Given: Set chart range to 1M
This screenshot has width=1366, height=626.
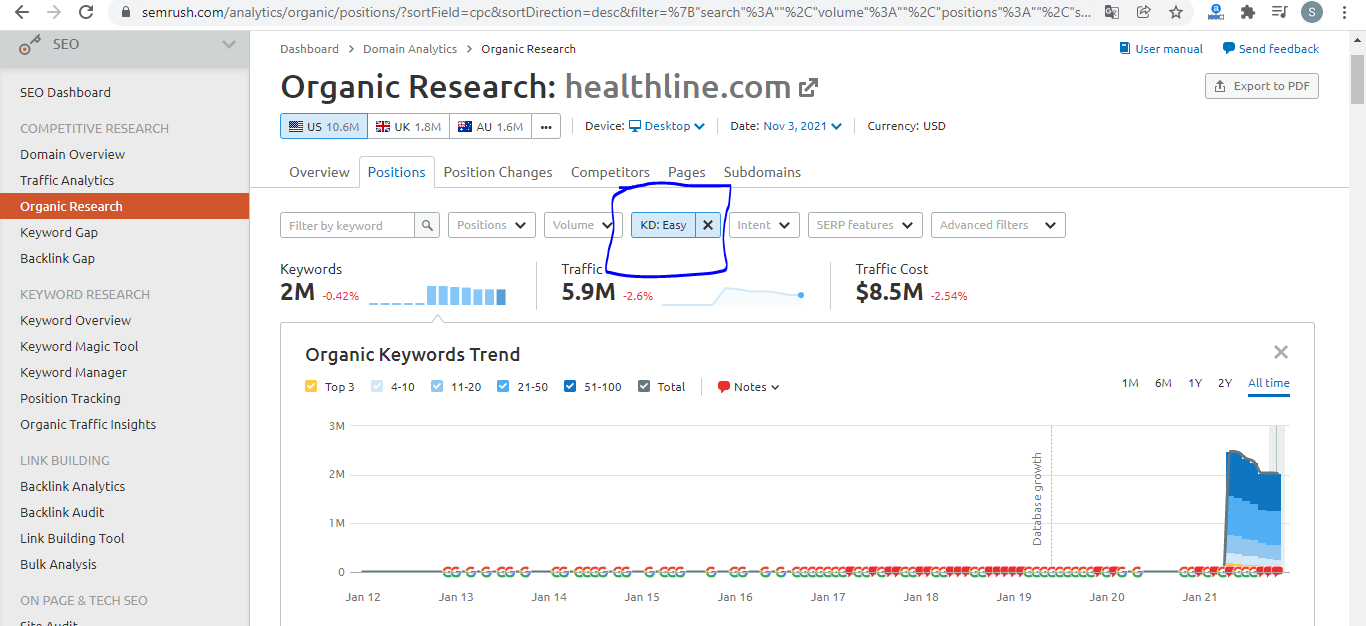Looking at the screenshot, I should point(1130,383).
